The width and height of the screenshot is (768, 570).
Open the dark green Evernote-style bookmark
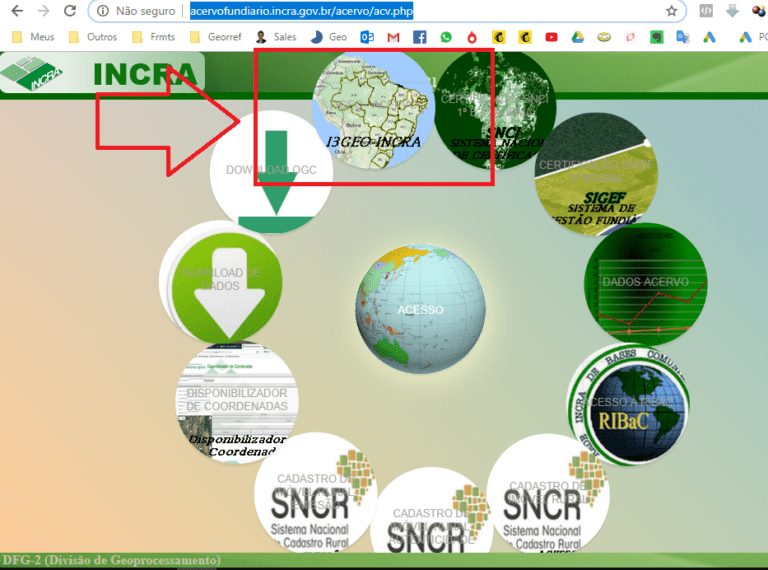tap(656, 37)
